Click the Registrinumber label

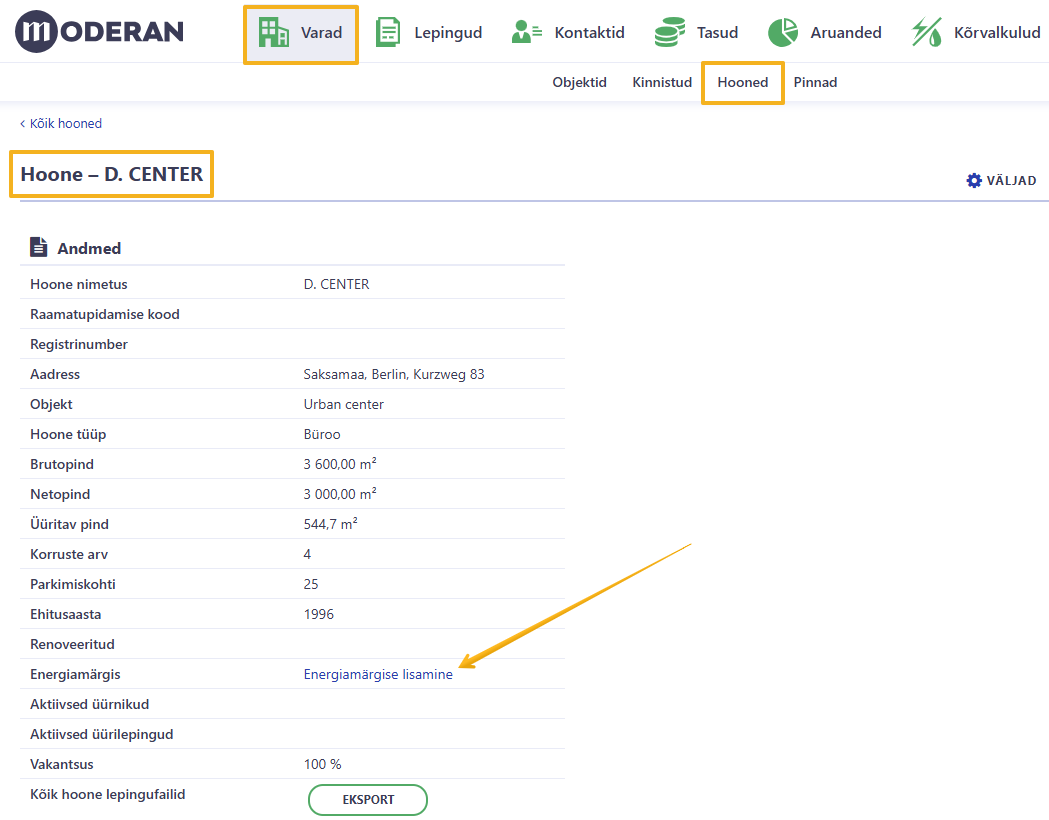point(79,344)
